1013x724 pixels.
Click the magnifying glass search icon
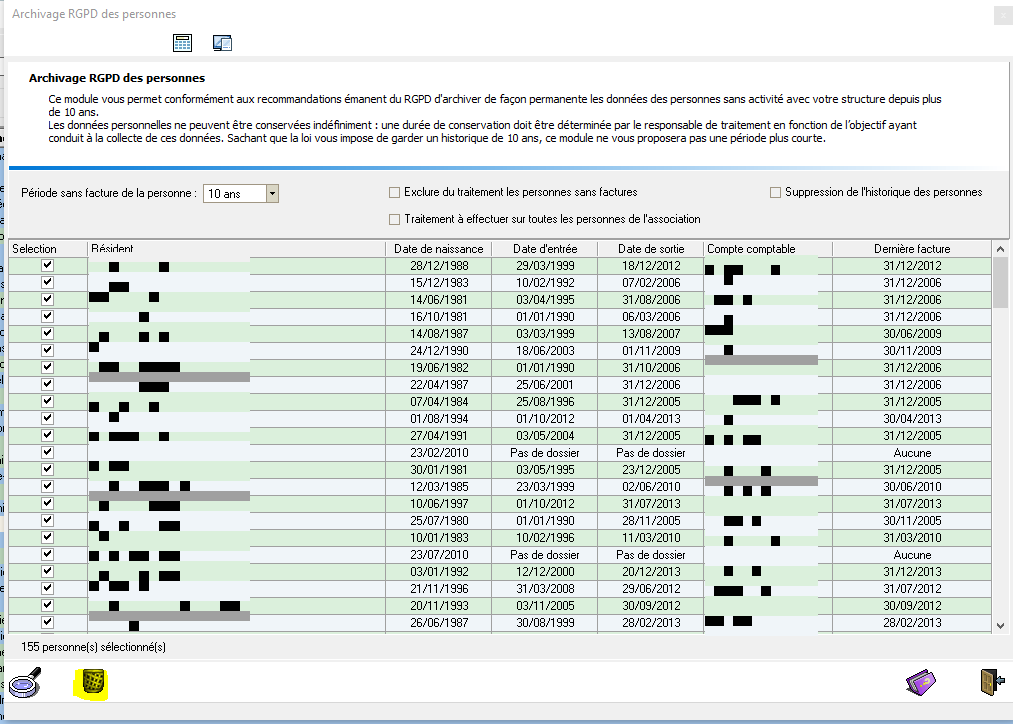click(24, 684)
